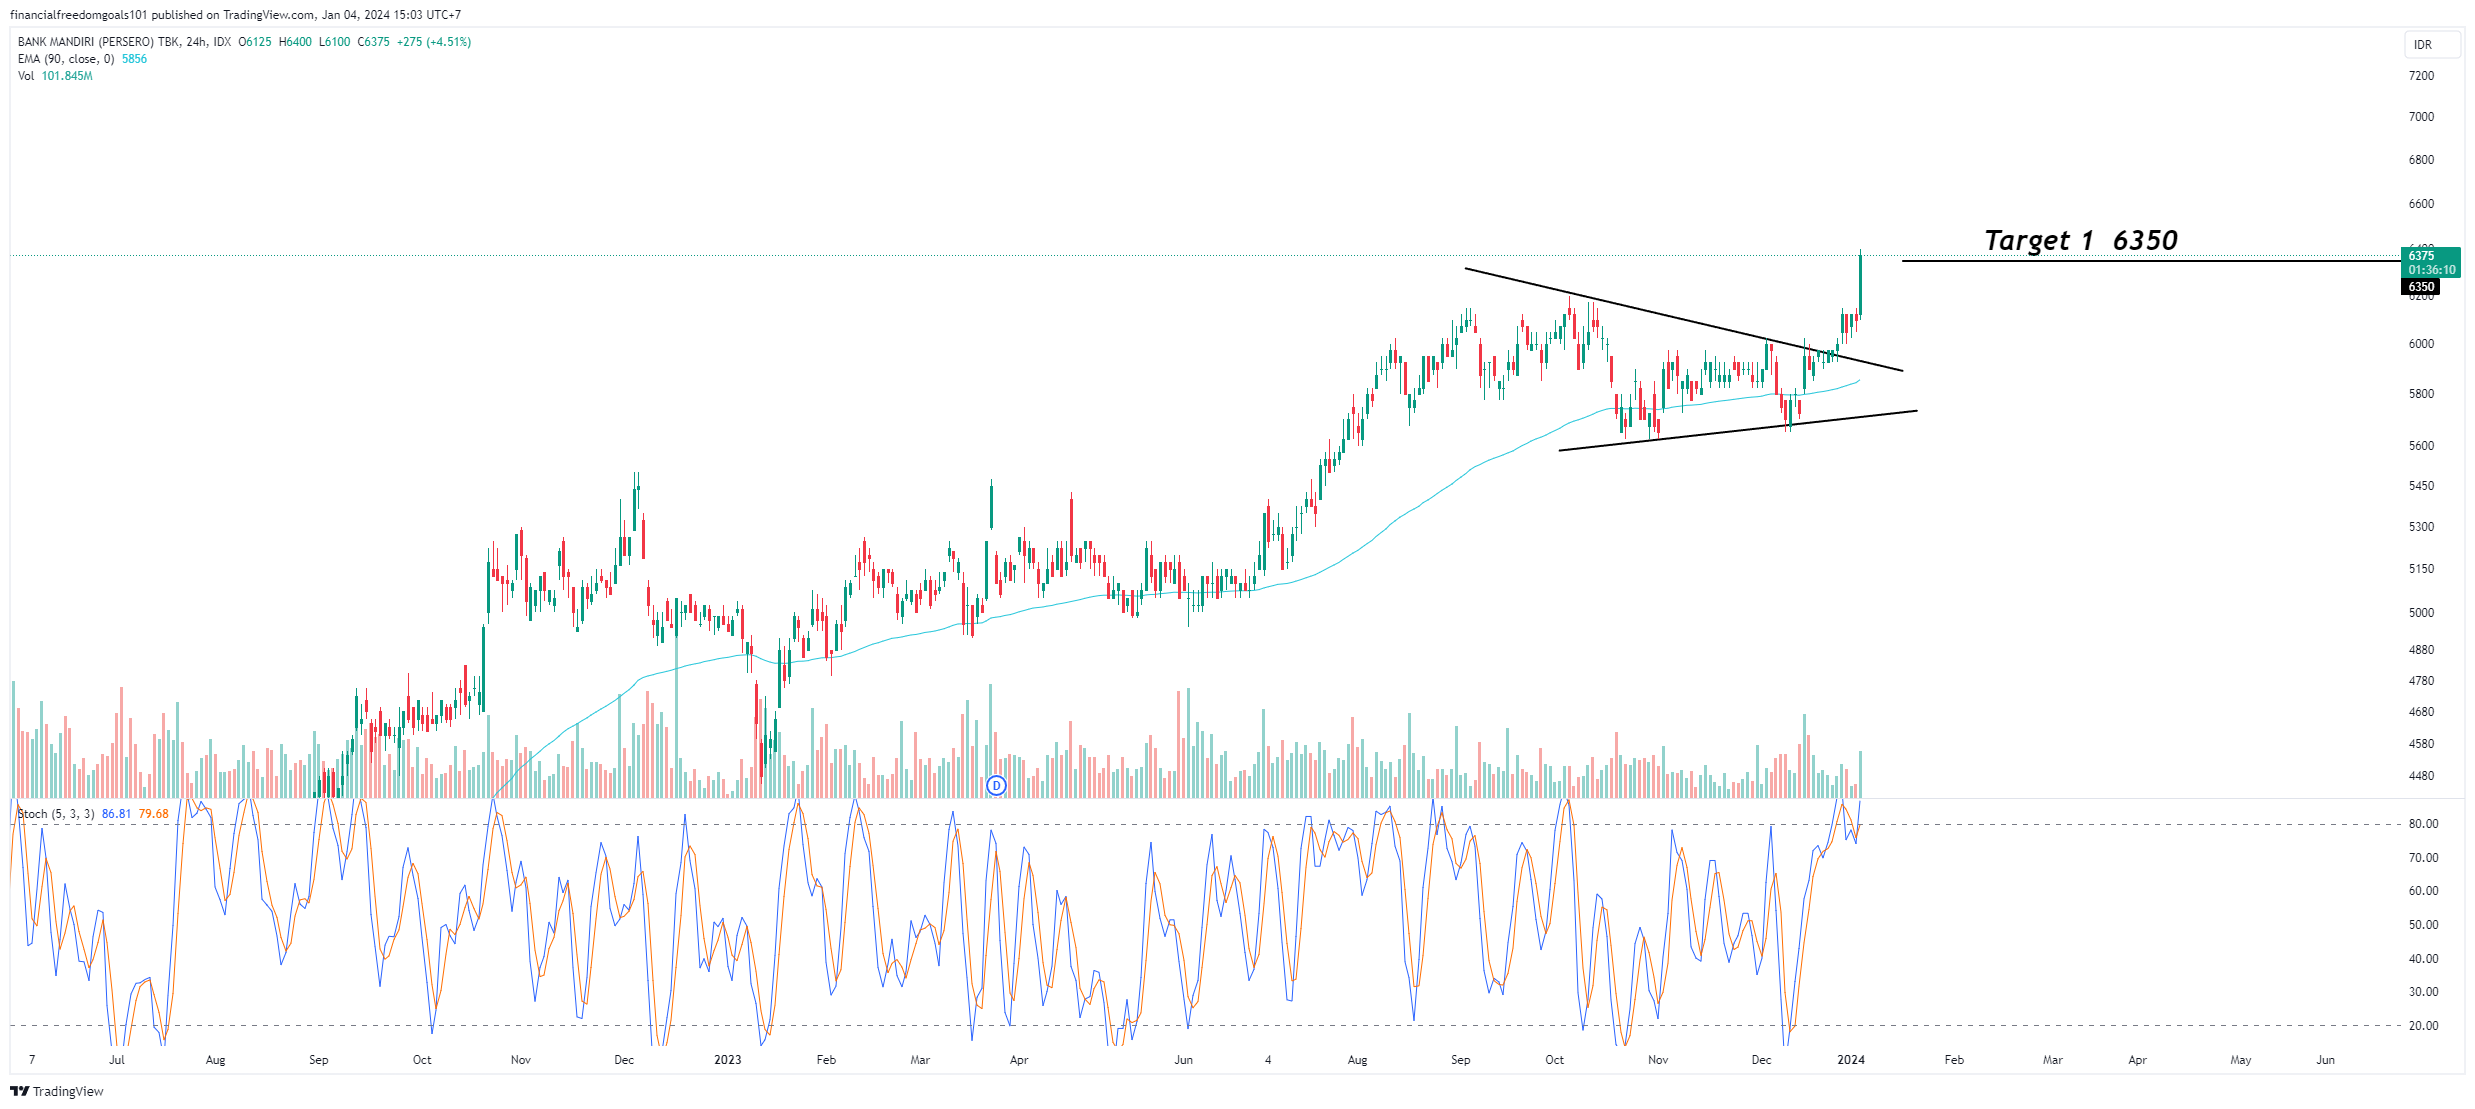This screenshot has height=1109, width=2475.
Task: Click the TradingView logo at the bottom left
Action: (x=57, y=1091)
